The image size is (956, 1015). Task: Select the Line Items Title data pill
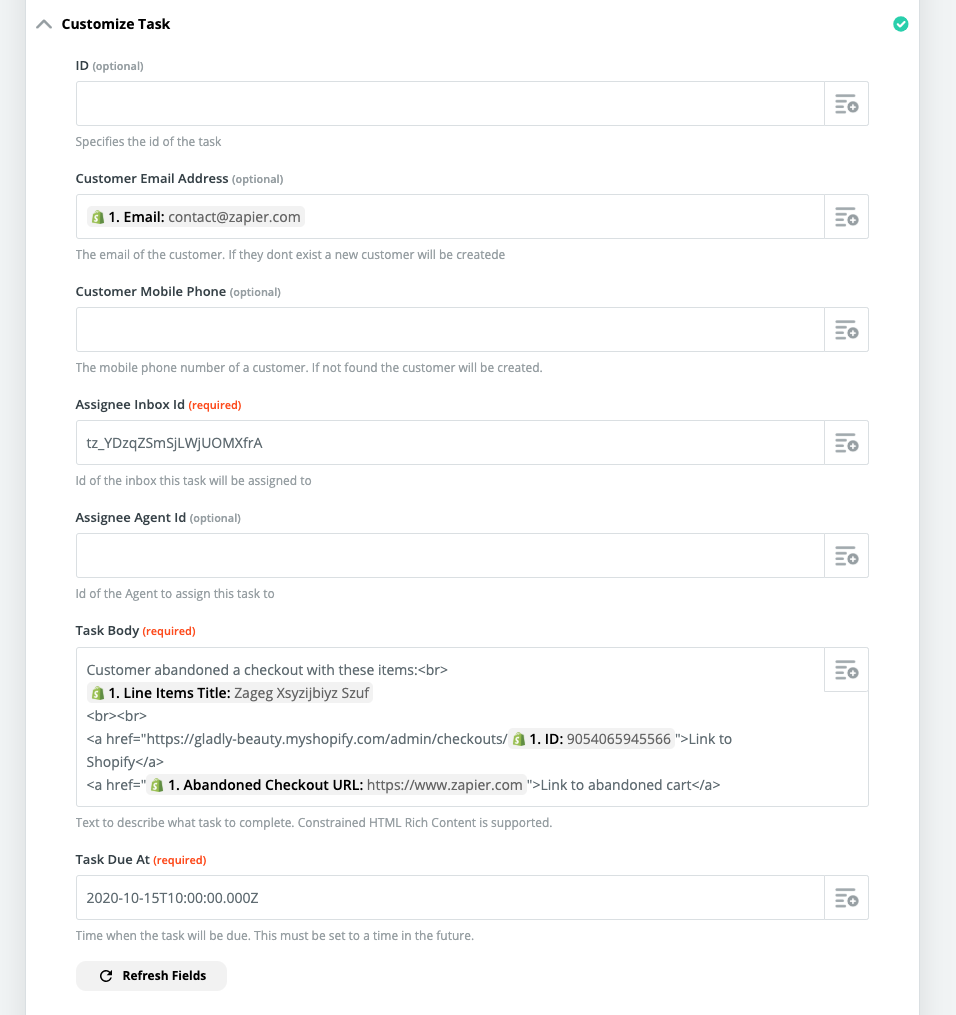(230, 693)
